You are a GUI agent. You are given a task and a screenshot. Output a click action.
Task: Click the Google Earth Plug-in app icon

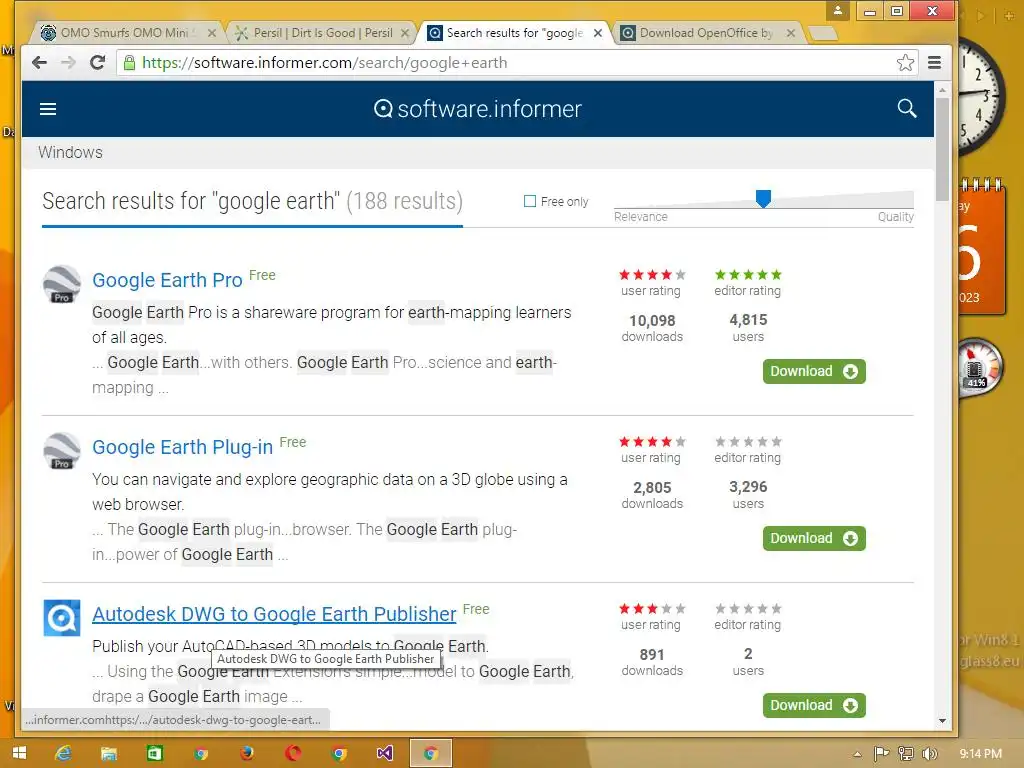tap(61, 451)
